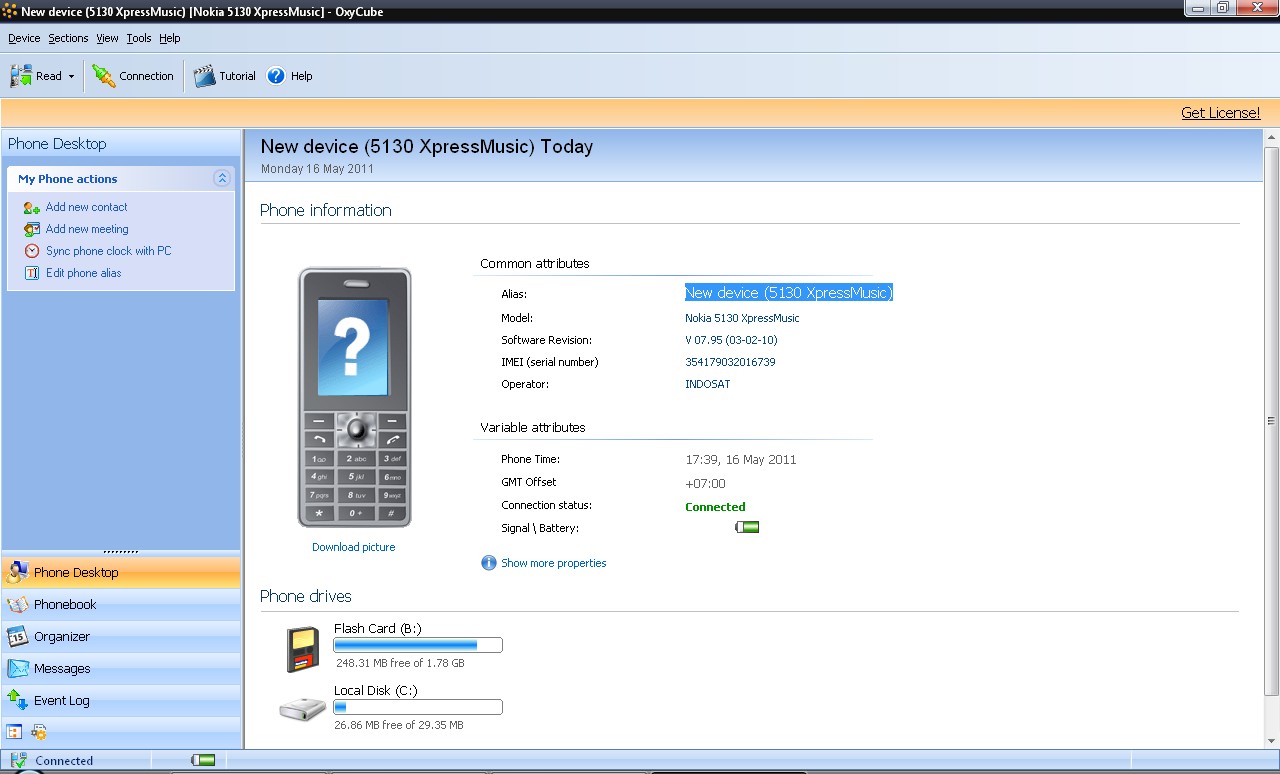
Task: Open the Device menu
Action: tap(24, 38)
